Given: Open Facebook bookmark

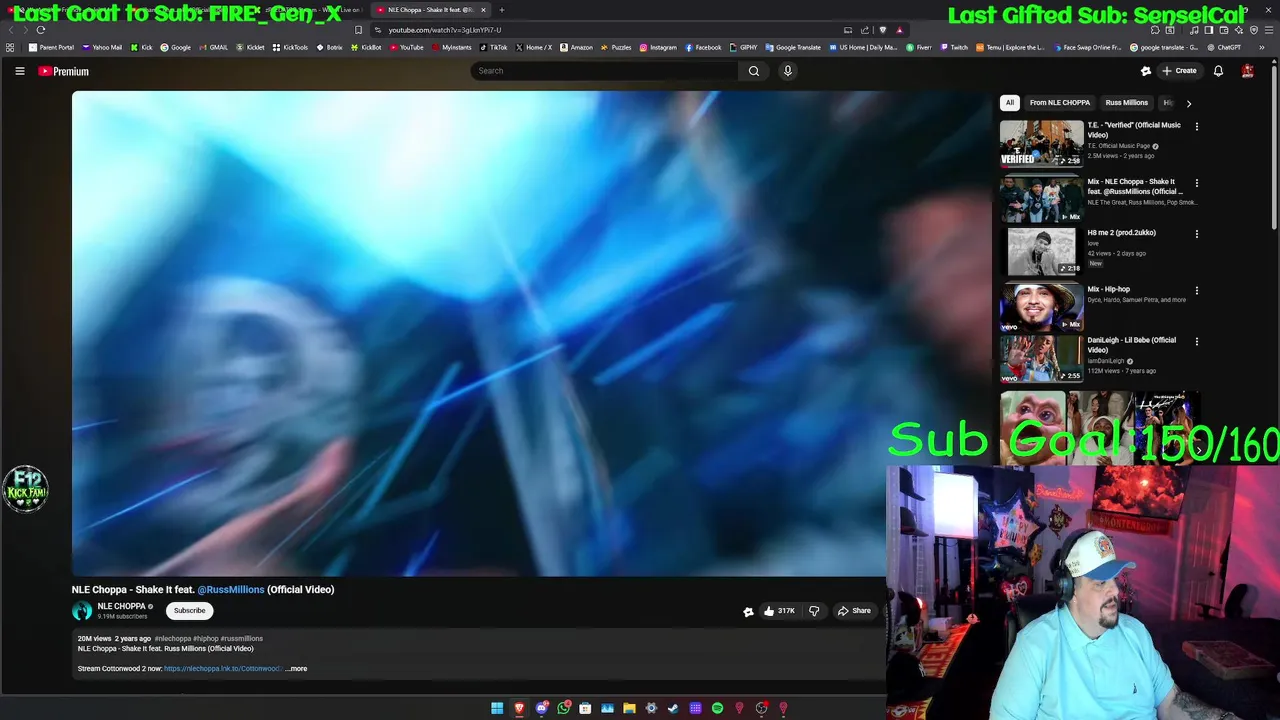Looking at the screenshot, I should click(703, 47).
